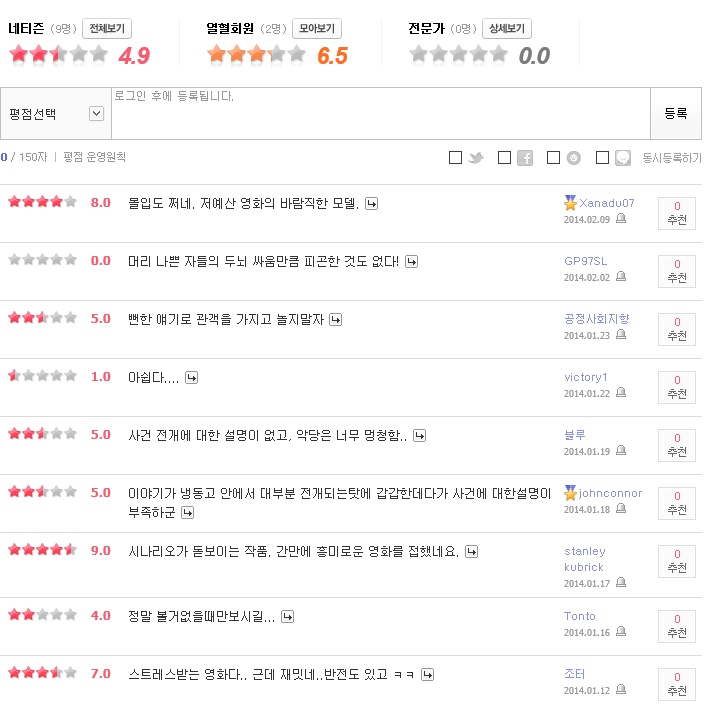Recommend Xanadu07's review with 추천

[677, 213]
